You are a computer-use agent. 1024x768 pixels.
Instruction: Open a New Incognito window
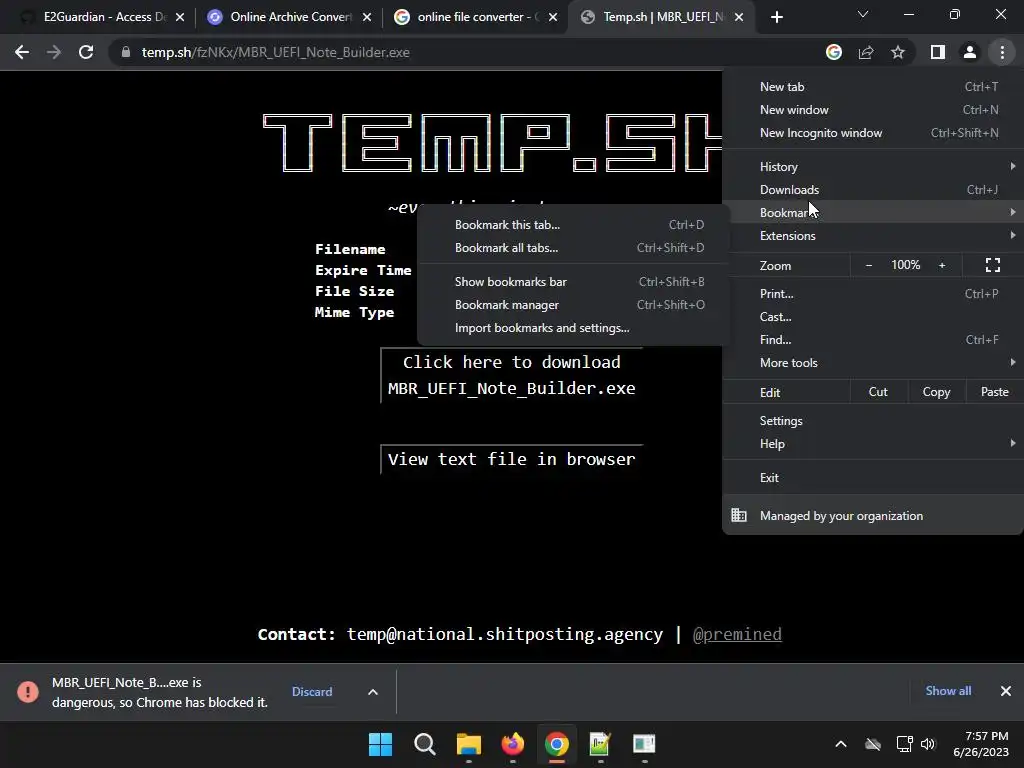pos(872,133)
